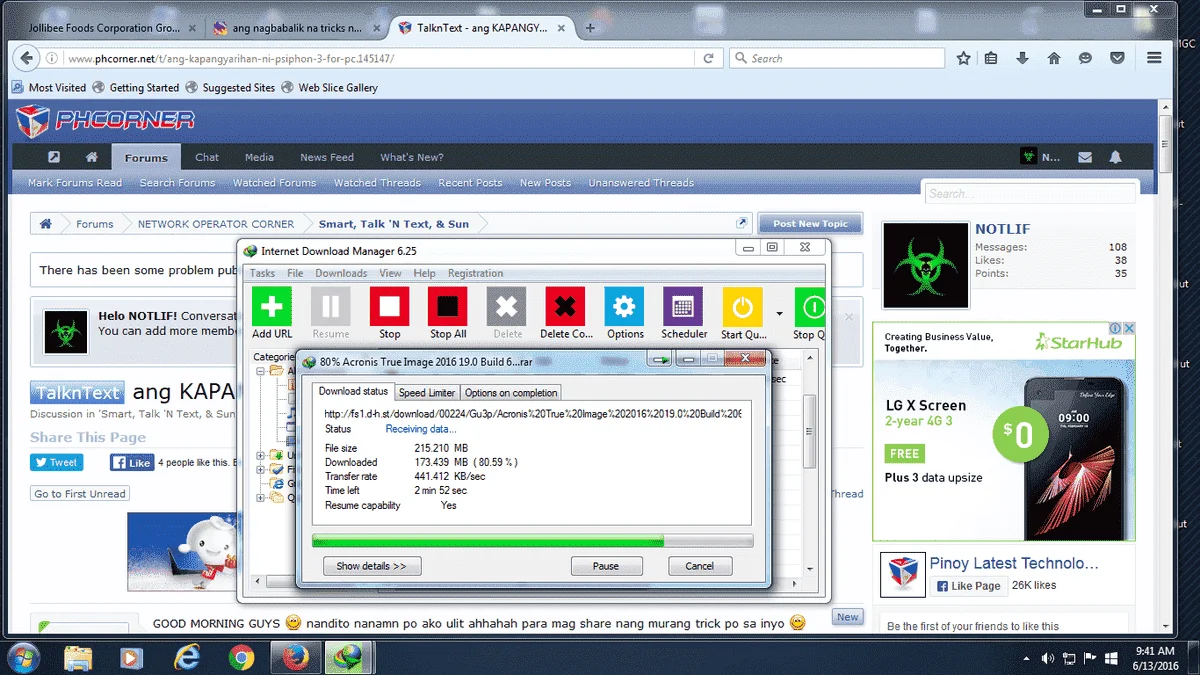The height and width of the screenshot is (675, 1200).
Task: Open the Firefox downloads arrow icon
Action: (x=1022, y=59)
